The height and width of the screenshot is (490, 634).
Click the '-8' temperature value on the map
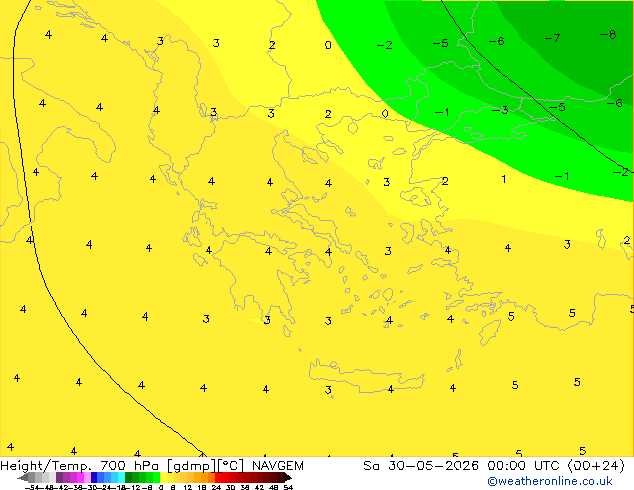click(x=608, y=35)
